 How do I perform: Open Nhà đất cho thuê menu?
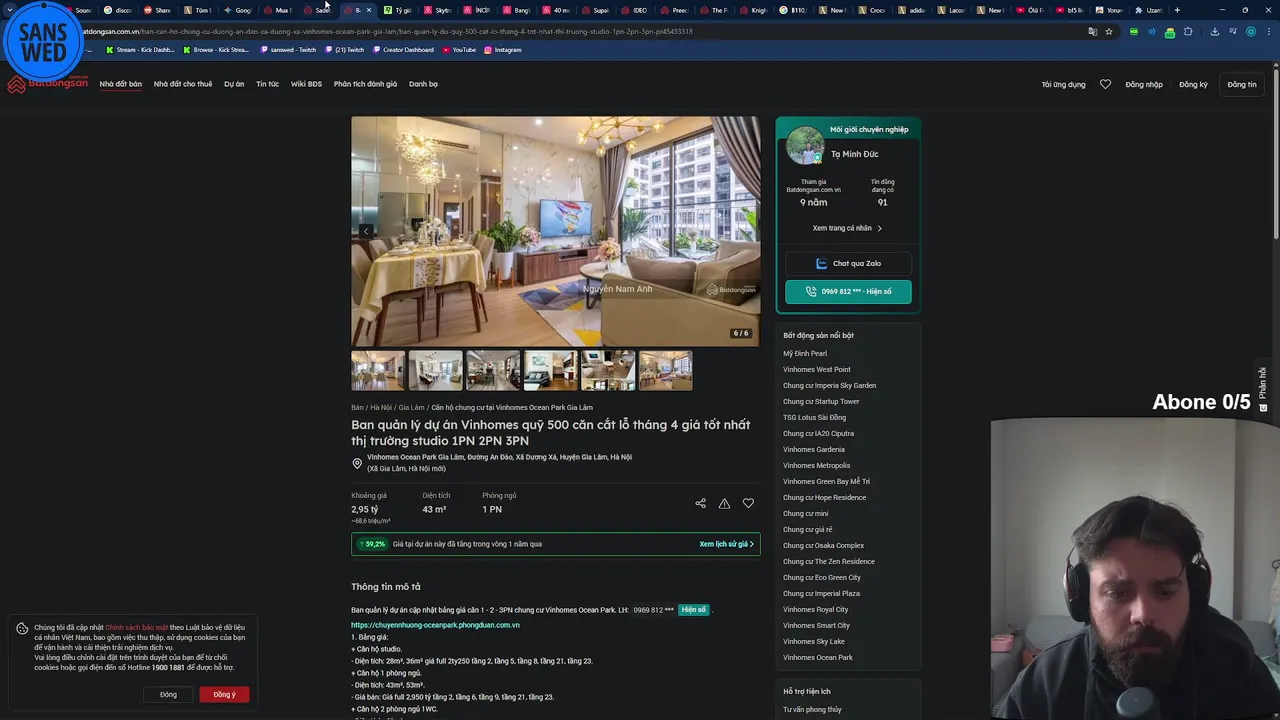(x=183, y=84)
